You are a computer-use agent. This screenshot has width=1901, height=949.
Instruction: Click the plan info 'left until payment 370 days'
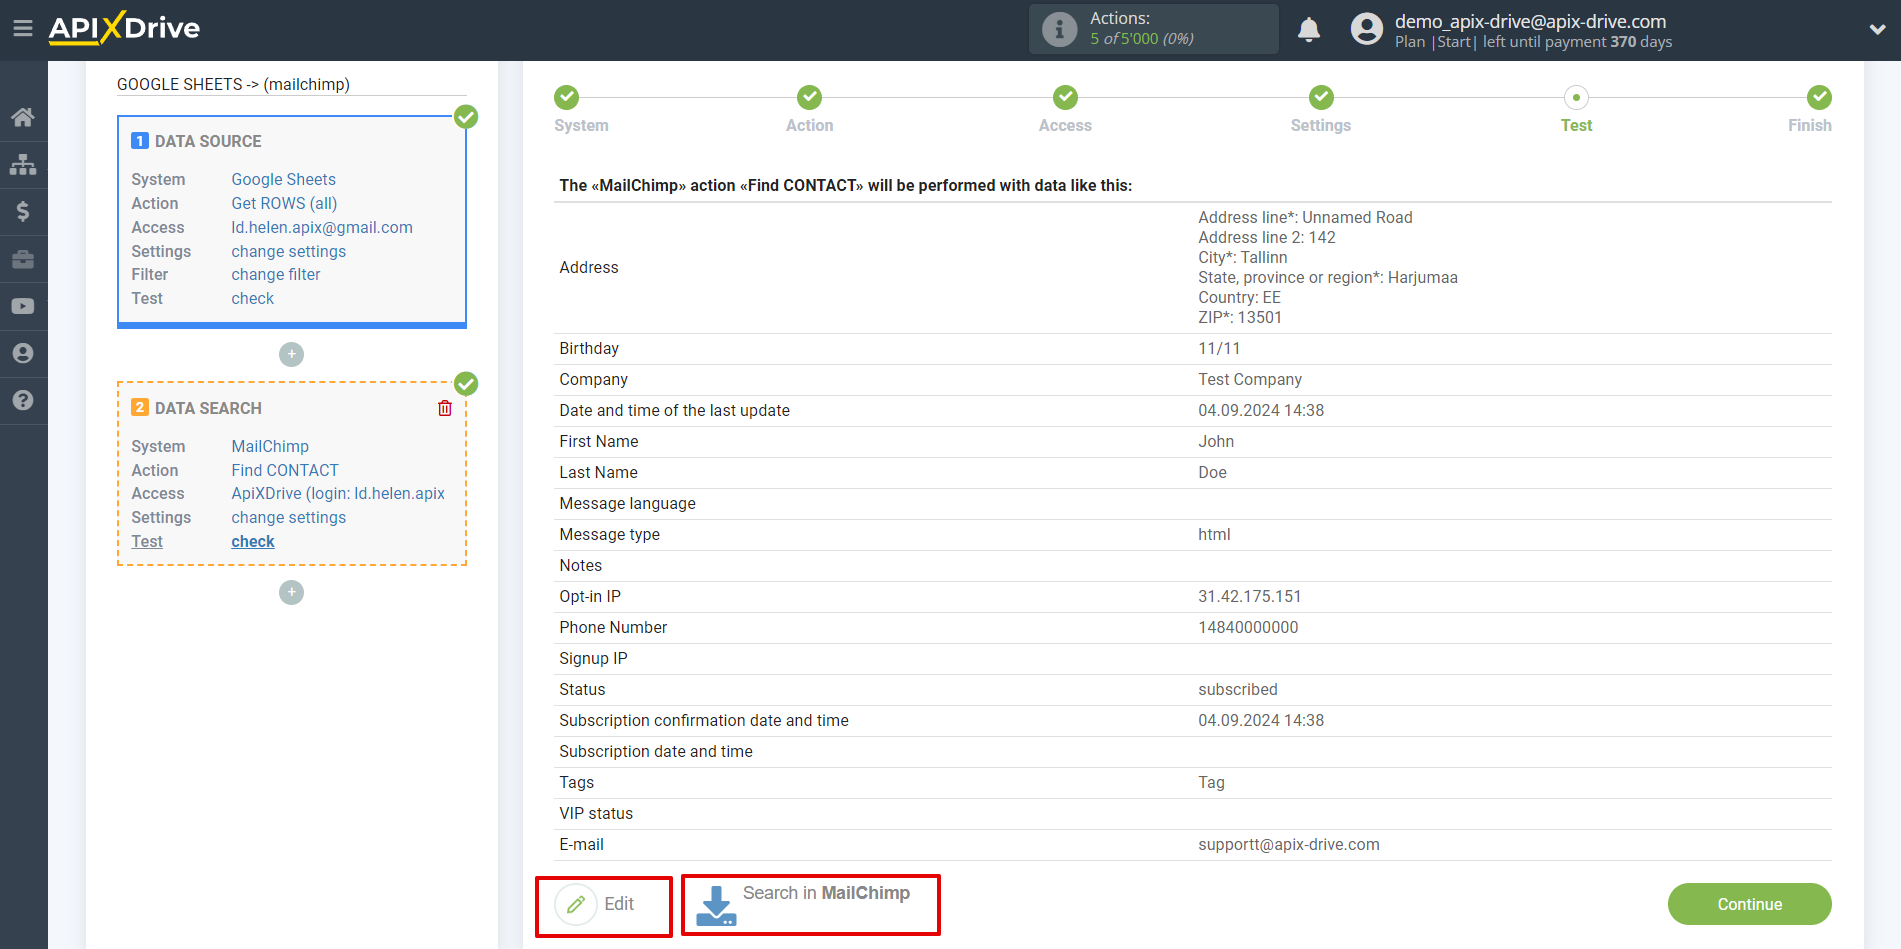point(1577,42)
